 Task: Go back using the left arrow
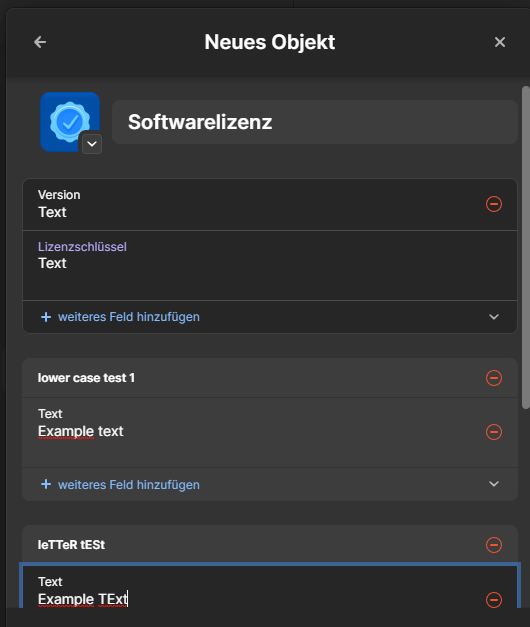40,42
